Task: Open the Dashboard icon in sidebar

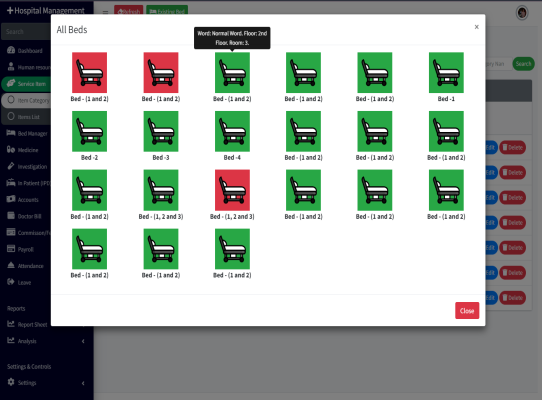Action: 11,50
